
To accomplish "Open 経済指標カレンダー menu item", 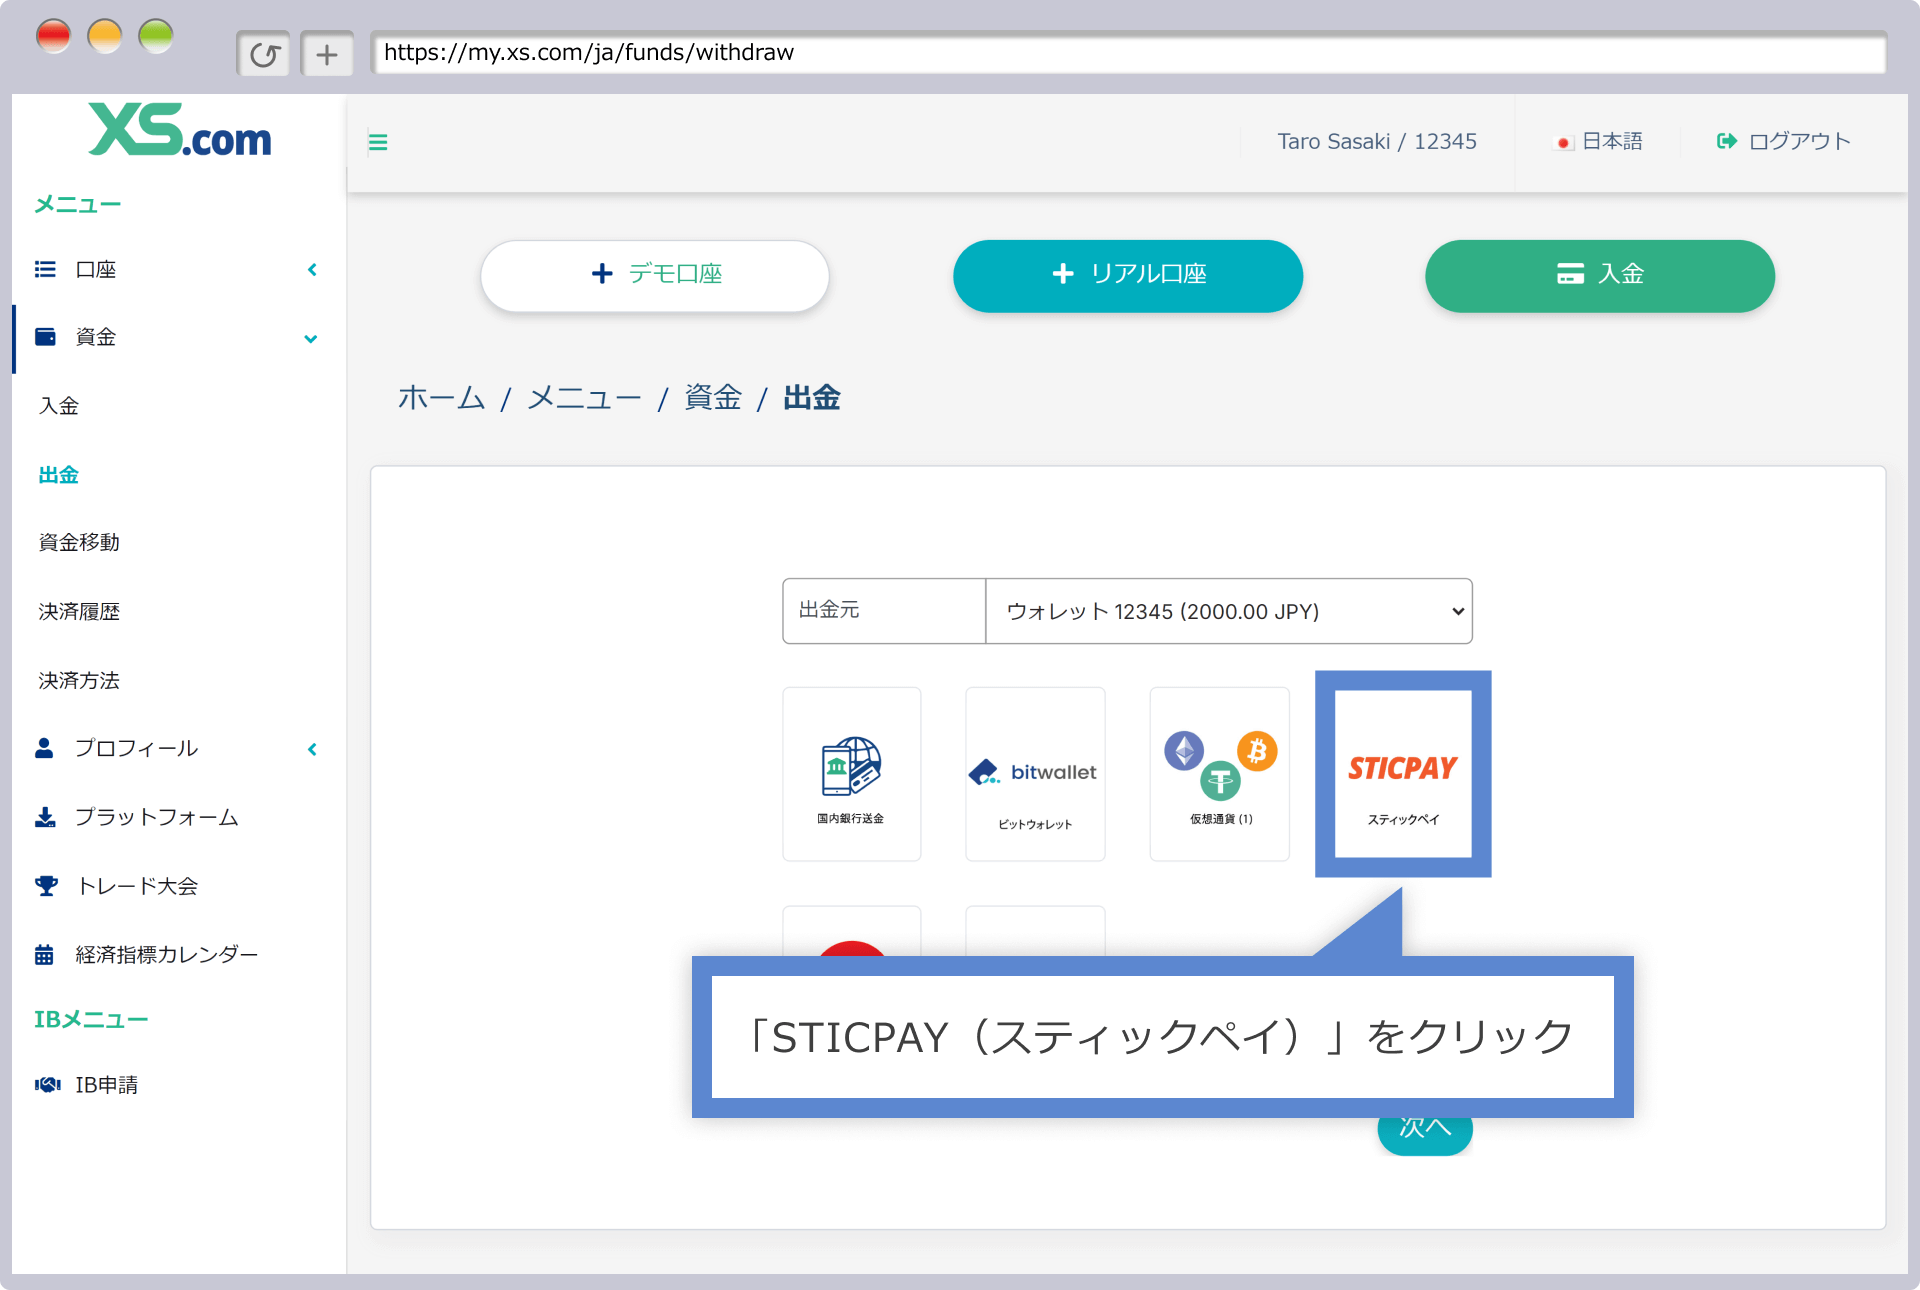I will 167,955.
